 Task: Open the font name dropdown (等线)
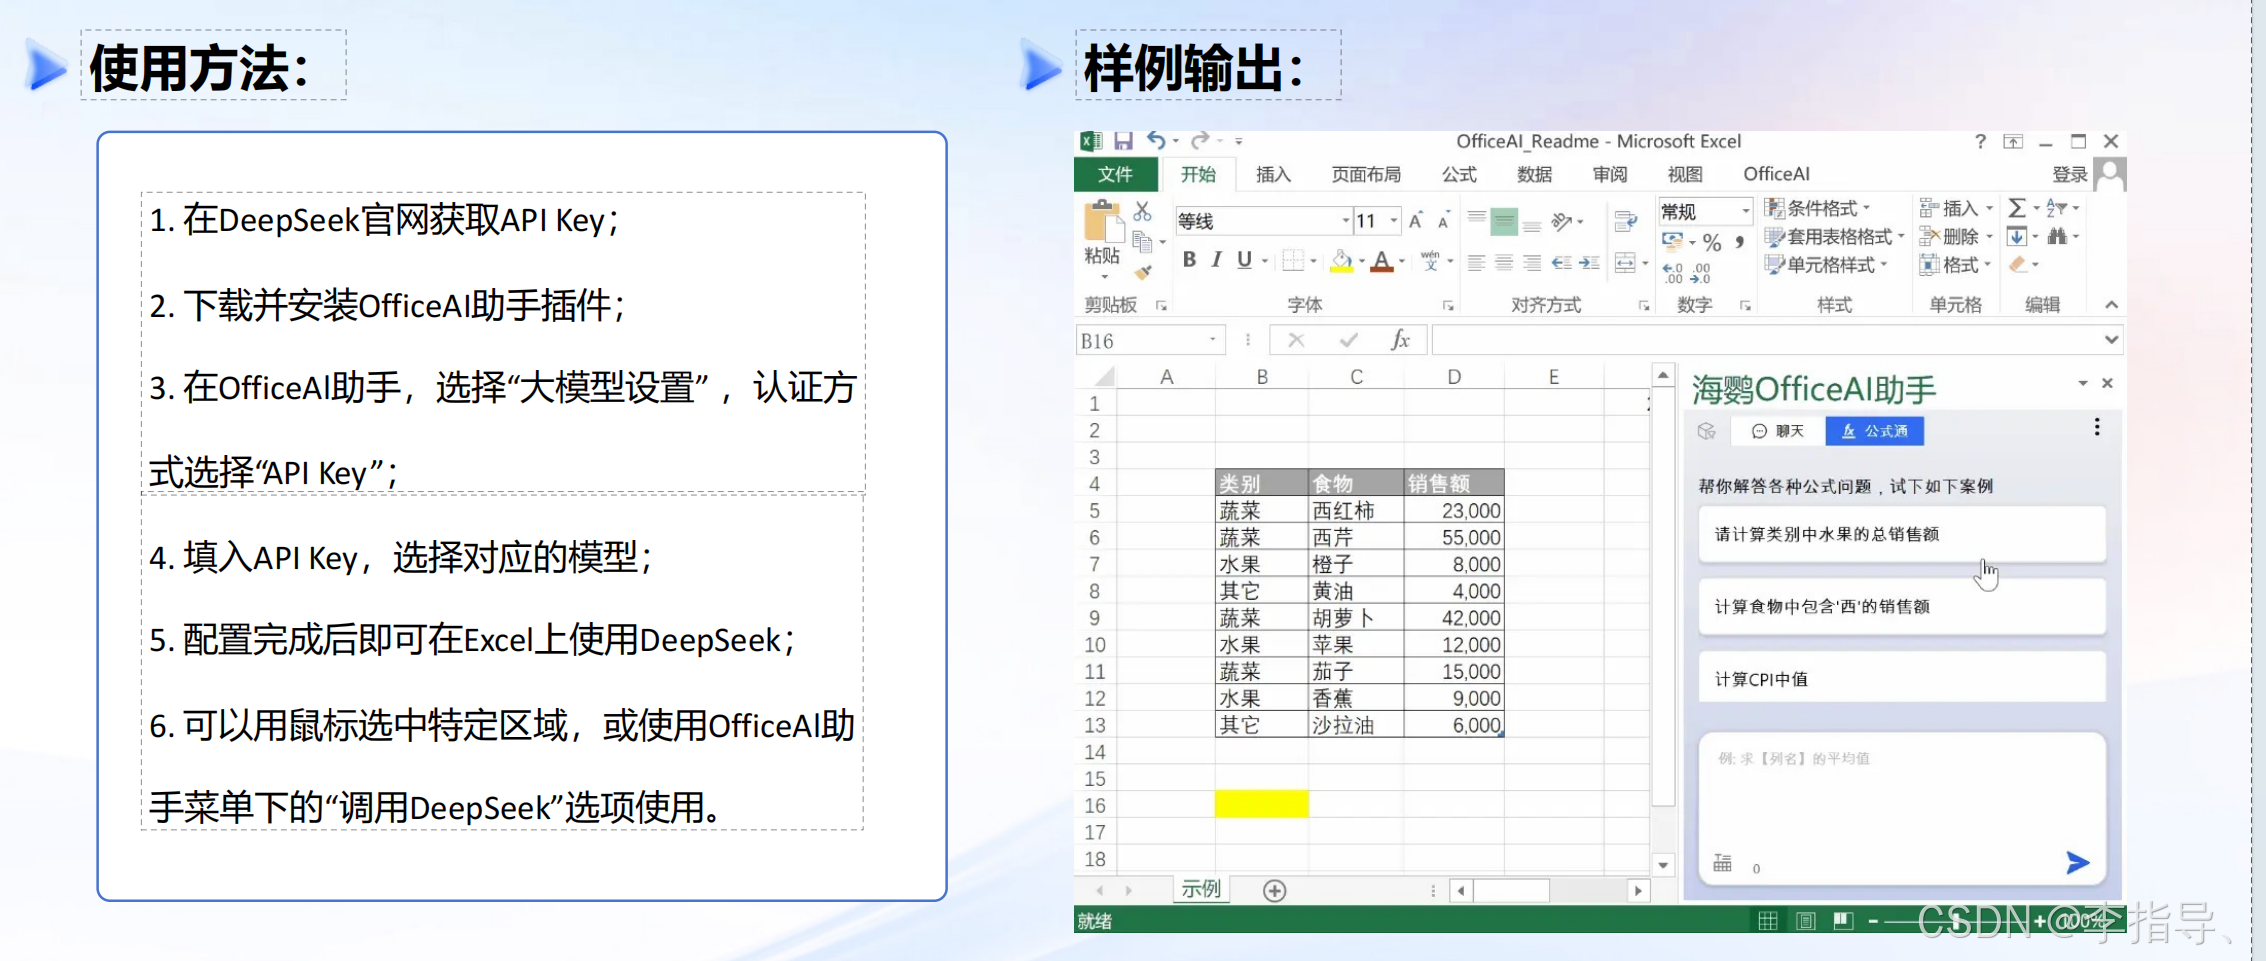1345,221
